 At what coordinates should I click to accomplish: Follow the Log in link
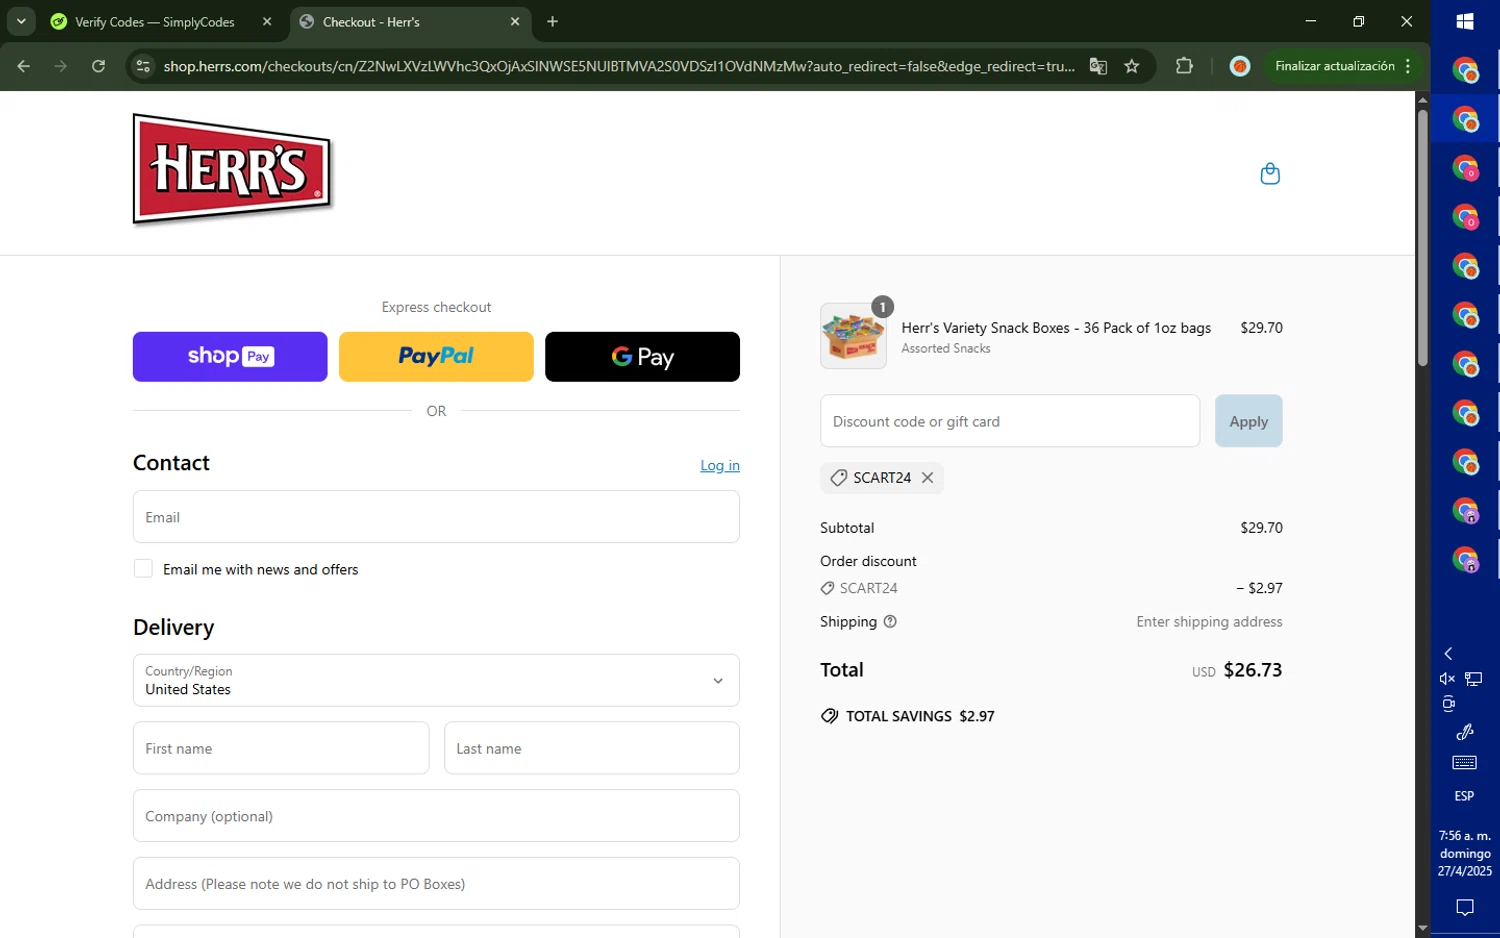tap(720, 465)
